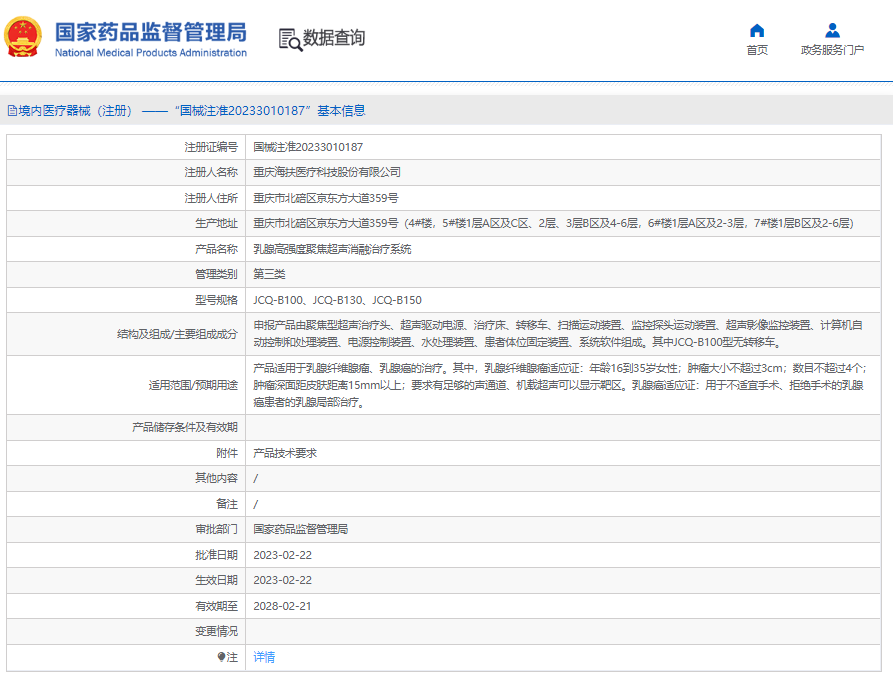Click the 有效期至 label
The width and height of the screenshot is (893, 678).
[x=216, y=606]
